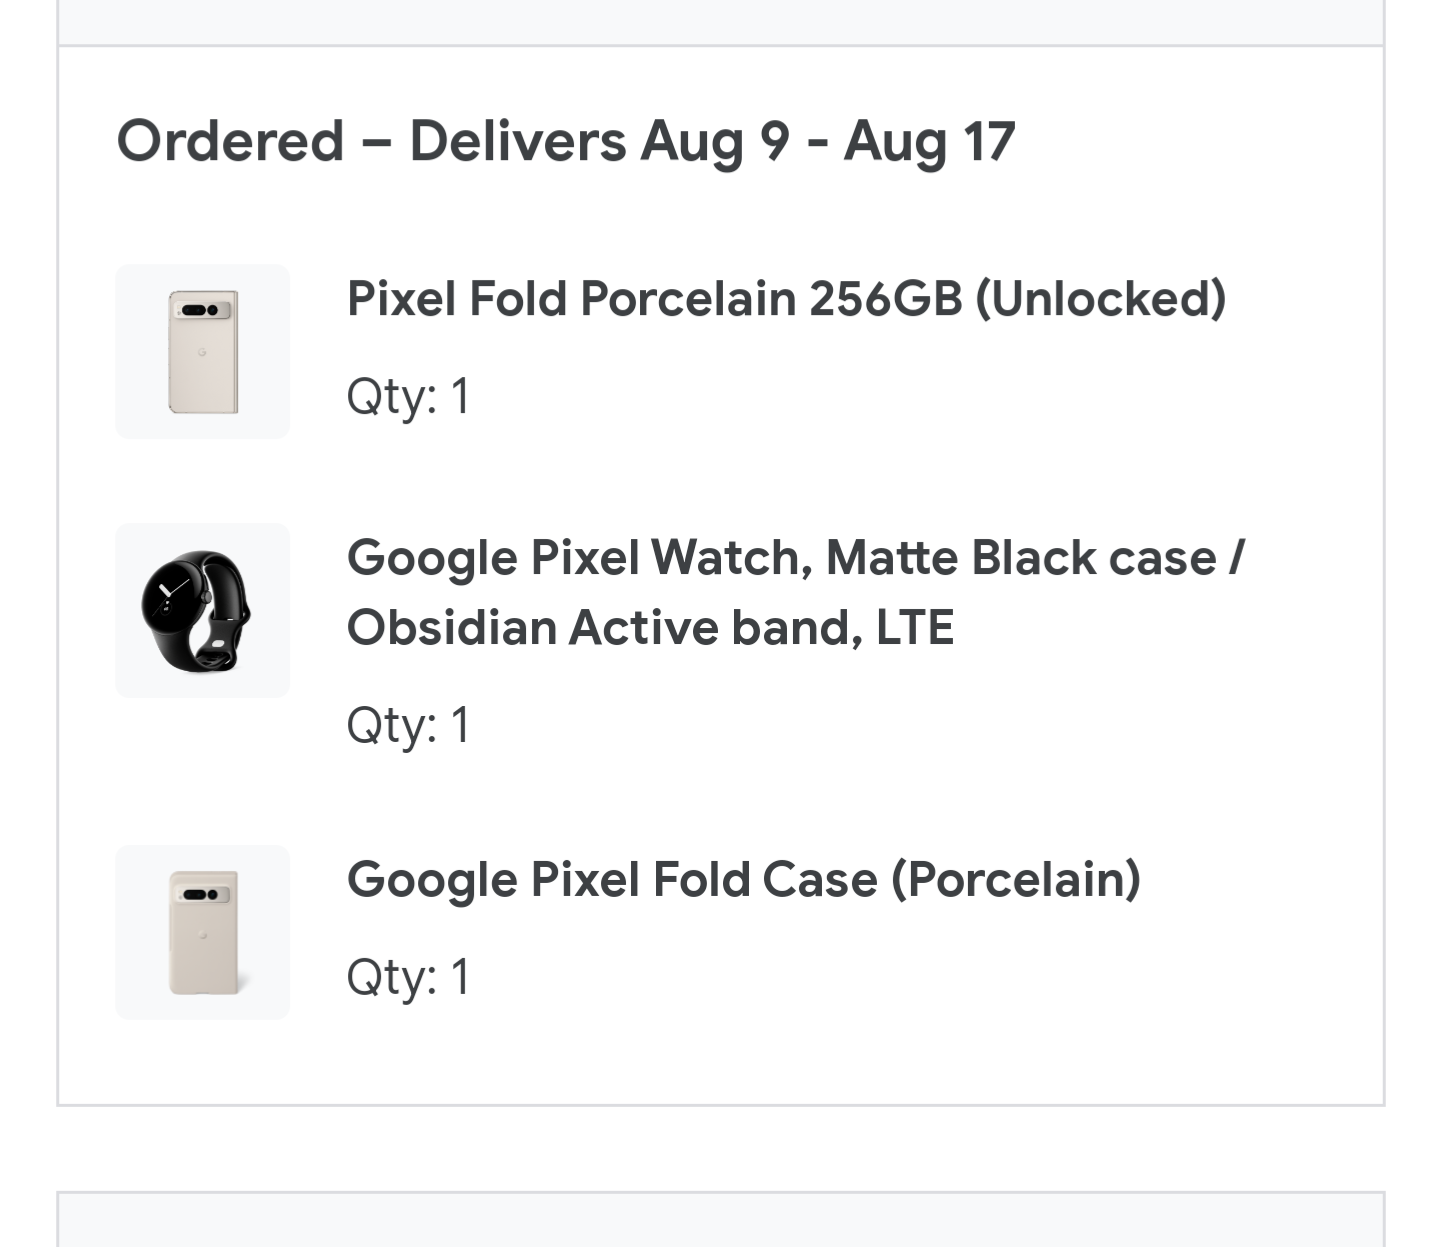The height and width of the screenshot is (1247, 1440).
Task: Select the Obsidian Active band, LTE line
Action: click(x=651, y=627)
